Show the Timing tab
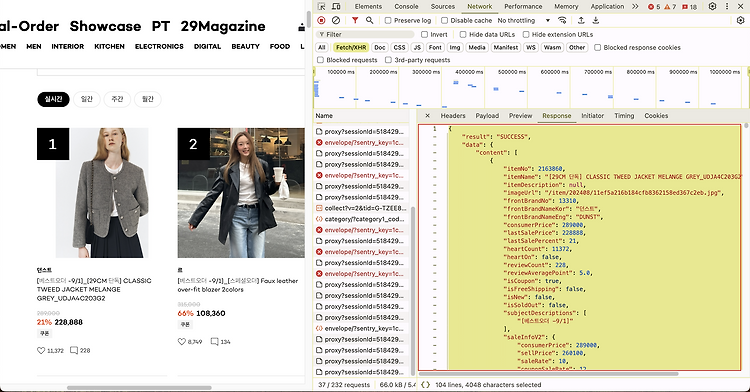Image resolution: width=750 pixels, height=392 pixels. 624,116
